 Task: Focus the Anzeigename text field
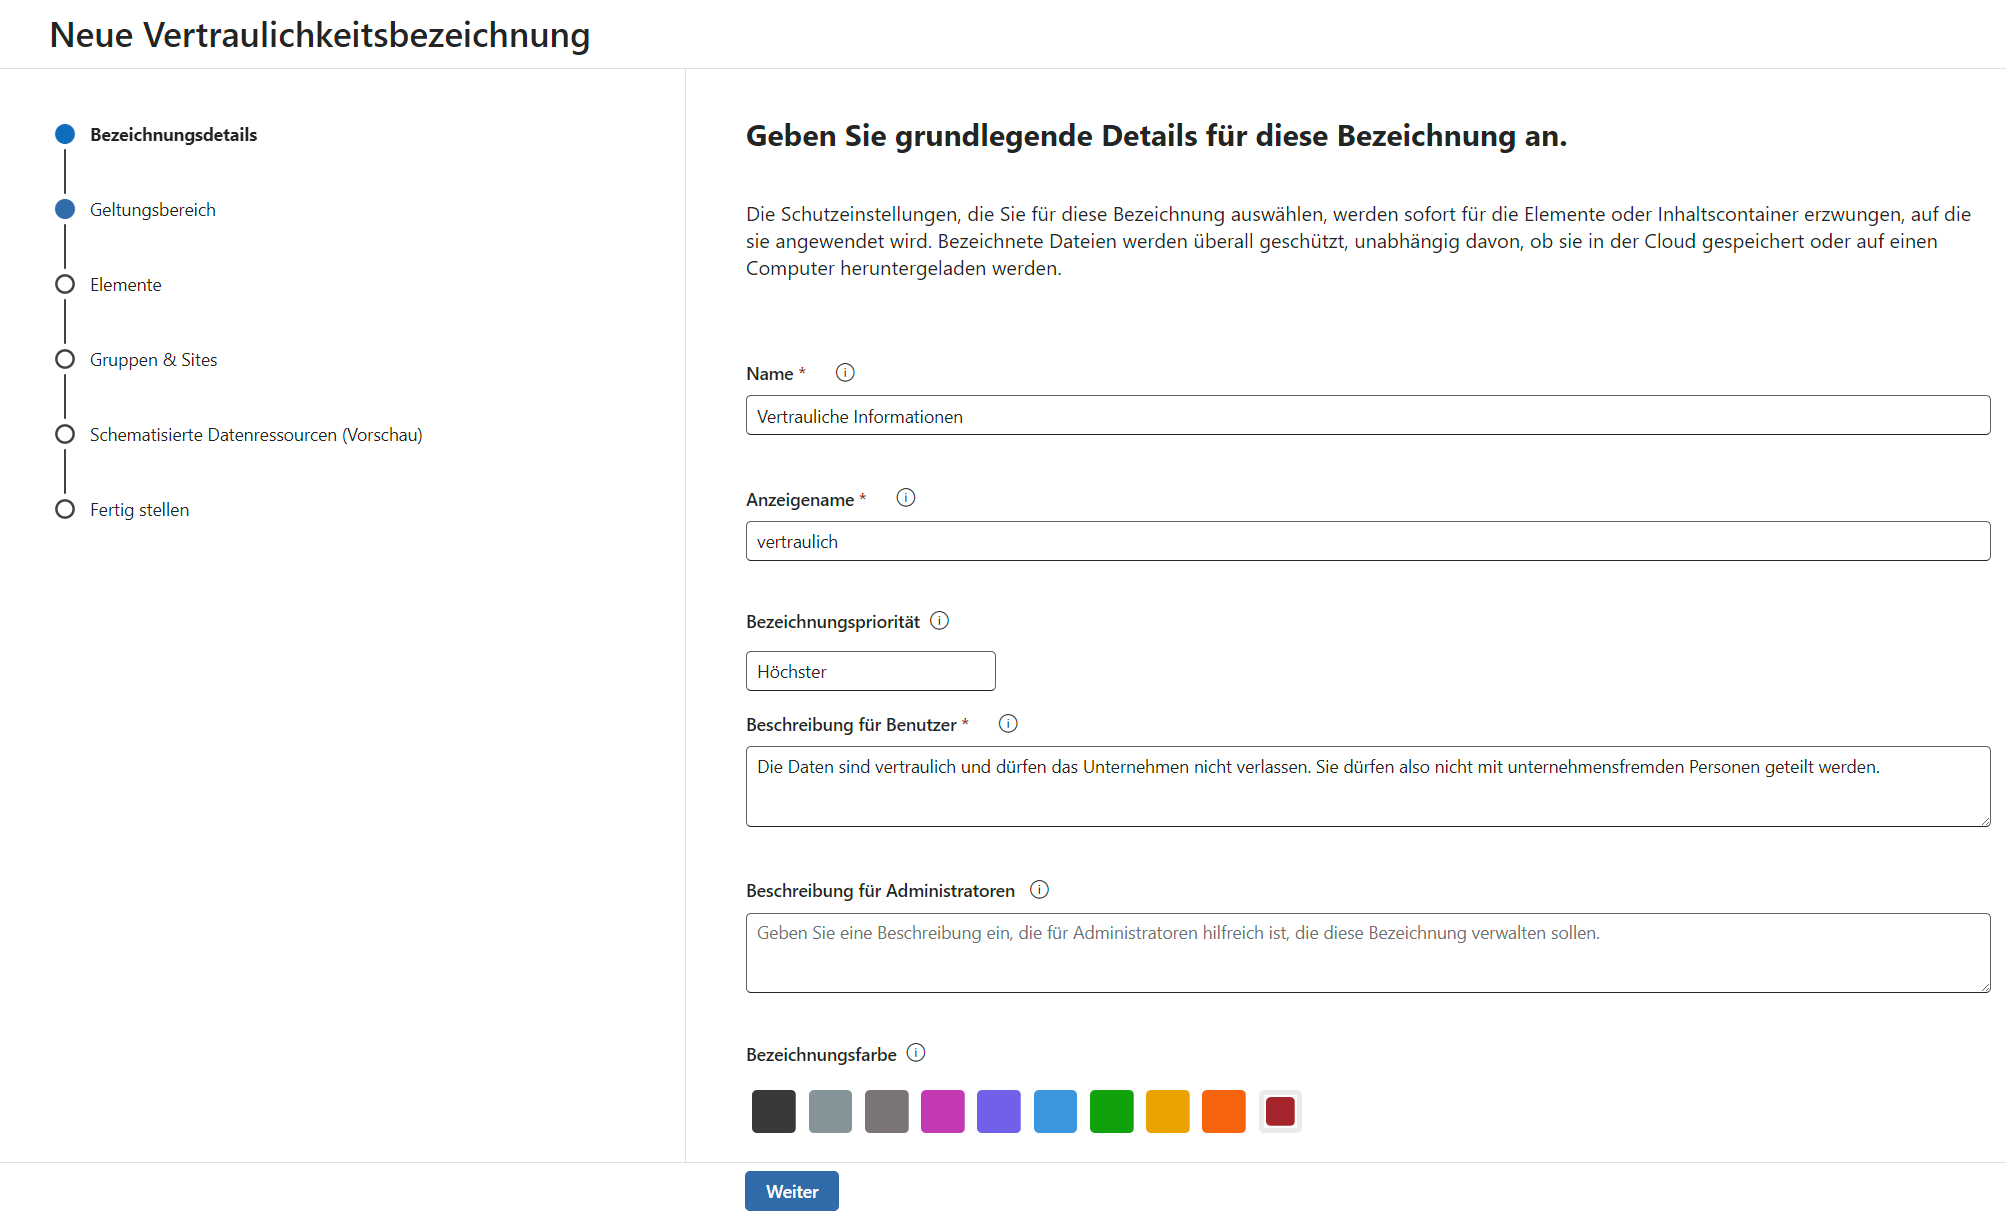1367,541
